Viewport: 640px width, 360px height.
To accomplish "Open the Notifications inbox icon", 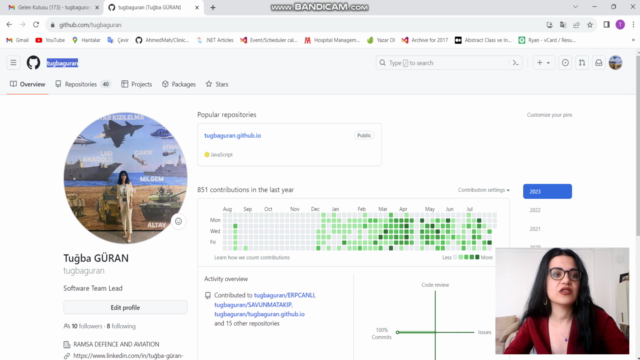I will pos(599,63).
